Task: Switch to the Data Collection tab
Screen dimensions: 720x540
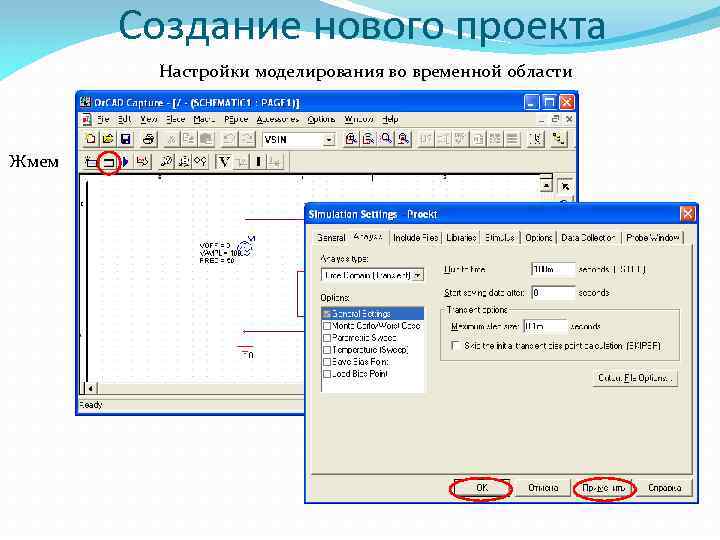Action: (588, 238)
